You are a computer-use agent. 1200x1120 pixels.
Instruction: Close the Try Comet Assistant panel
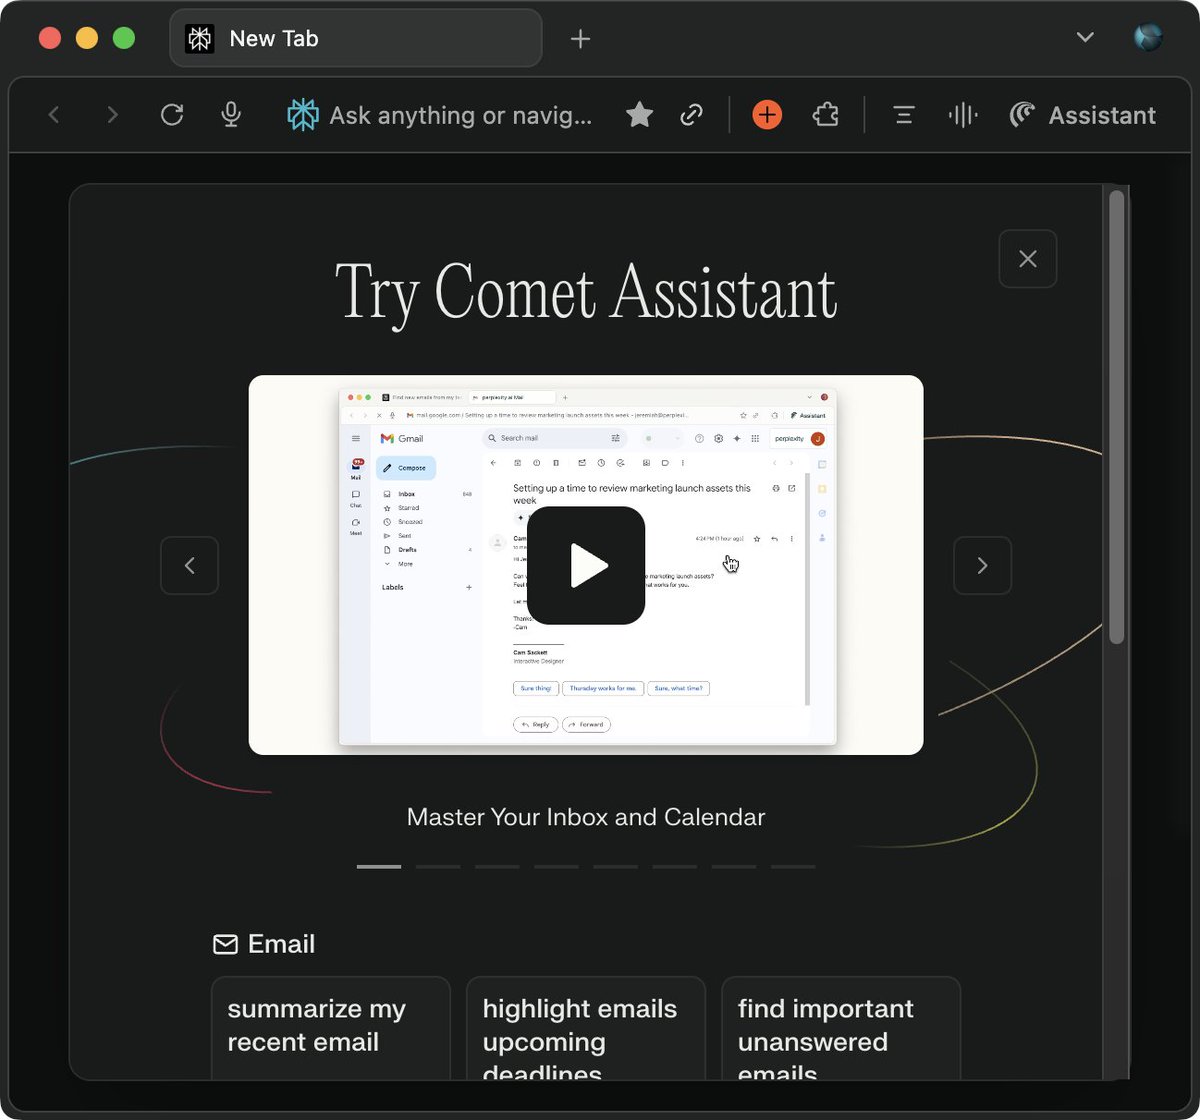(x=1027, y=259)
